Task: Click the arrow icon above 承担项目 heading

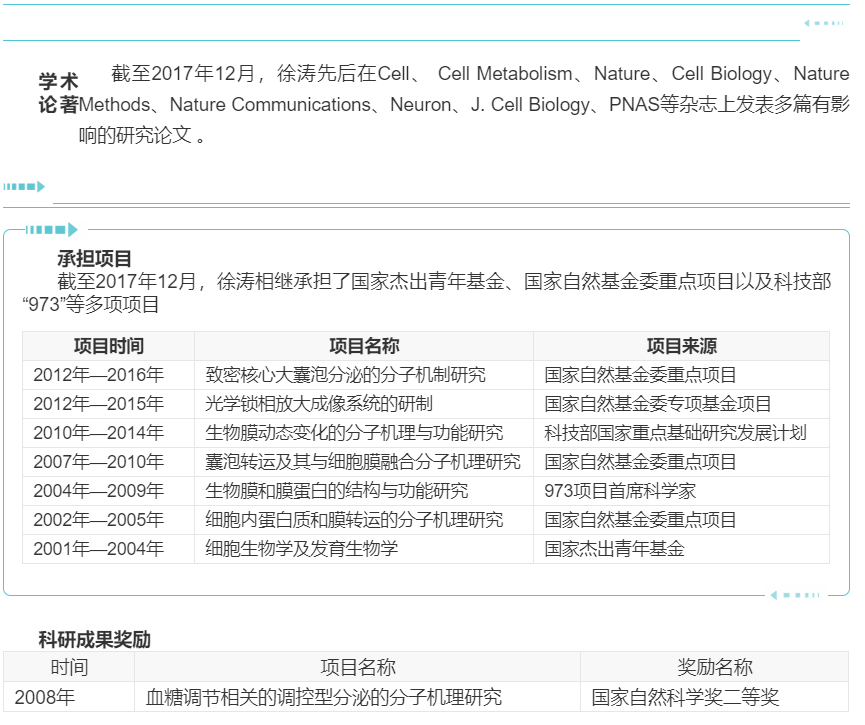Action: 50,230
